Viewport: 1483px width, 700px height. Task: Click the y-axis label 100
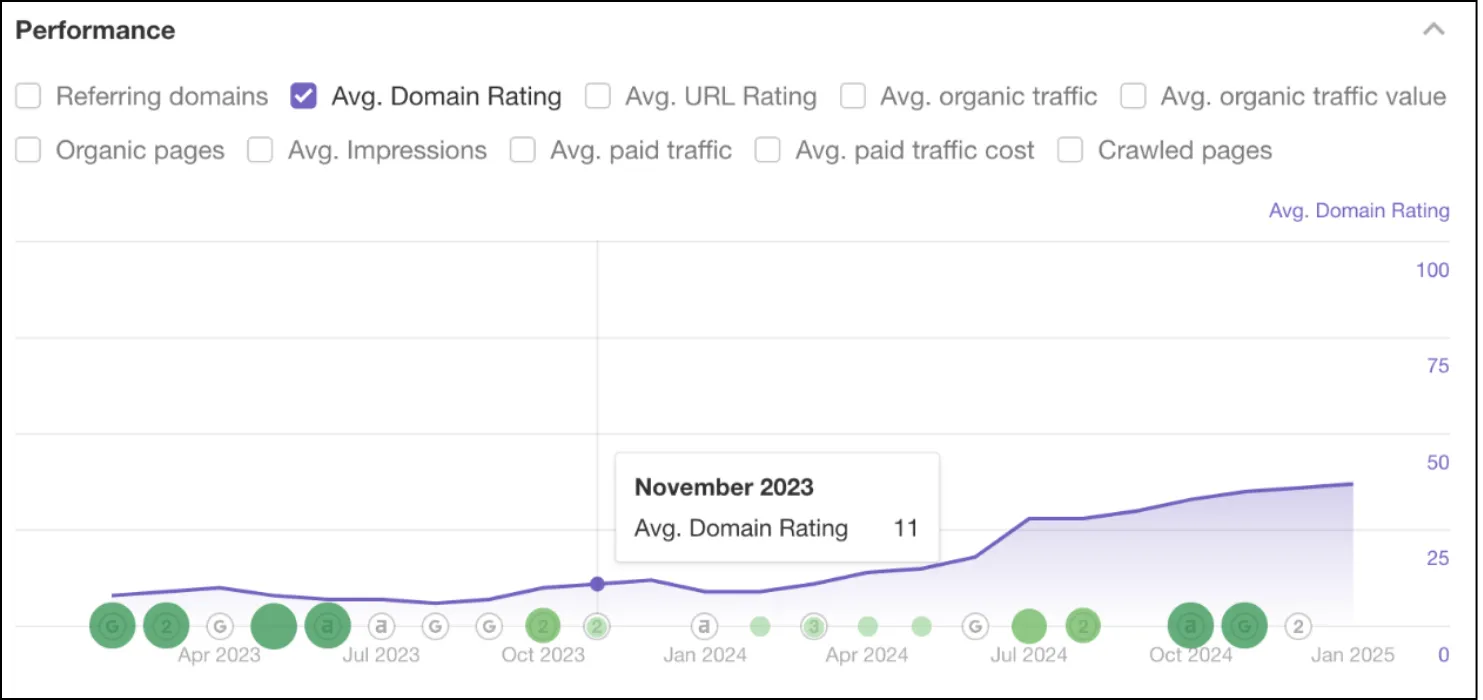[x=1432, y=271]
